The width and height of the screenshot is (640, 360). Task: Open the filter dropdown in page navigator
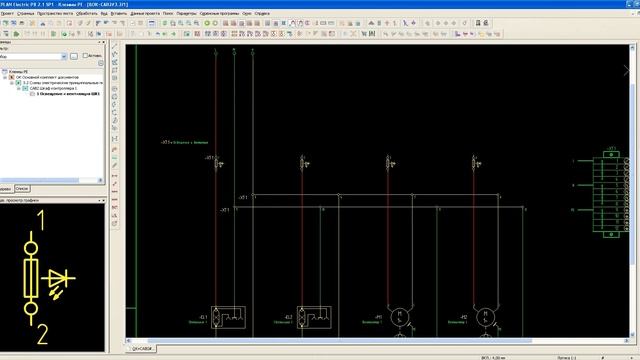pyautogui.click(x=64, y=56)
